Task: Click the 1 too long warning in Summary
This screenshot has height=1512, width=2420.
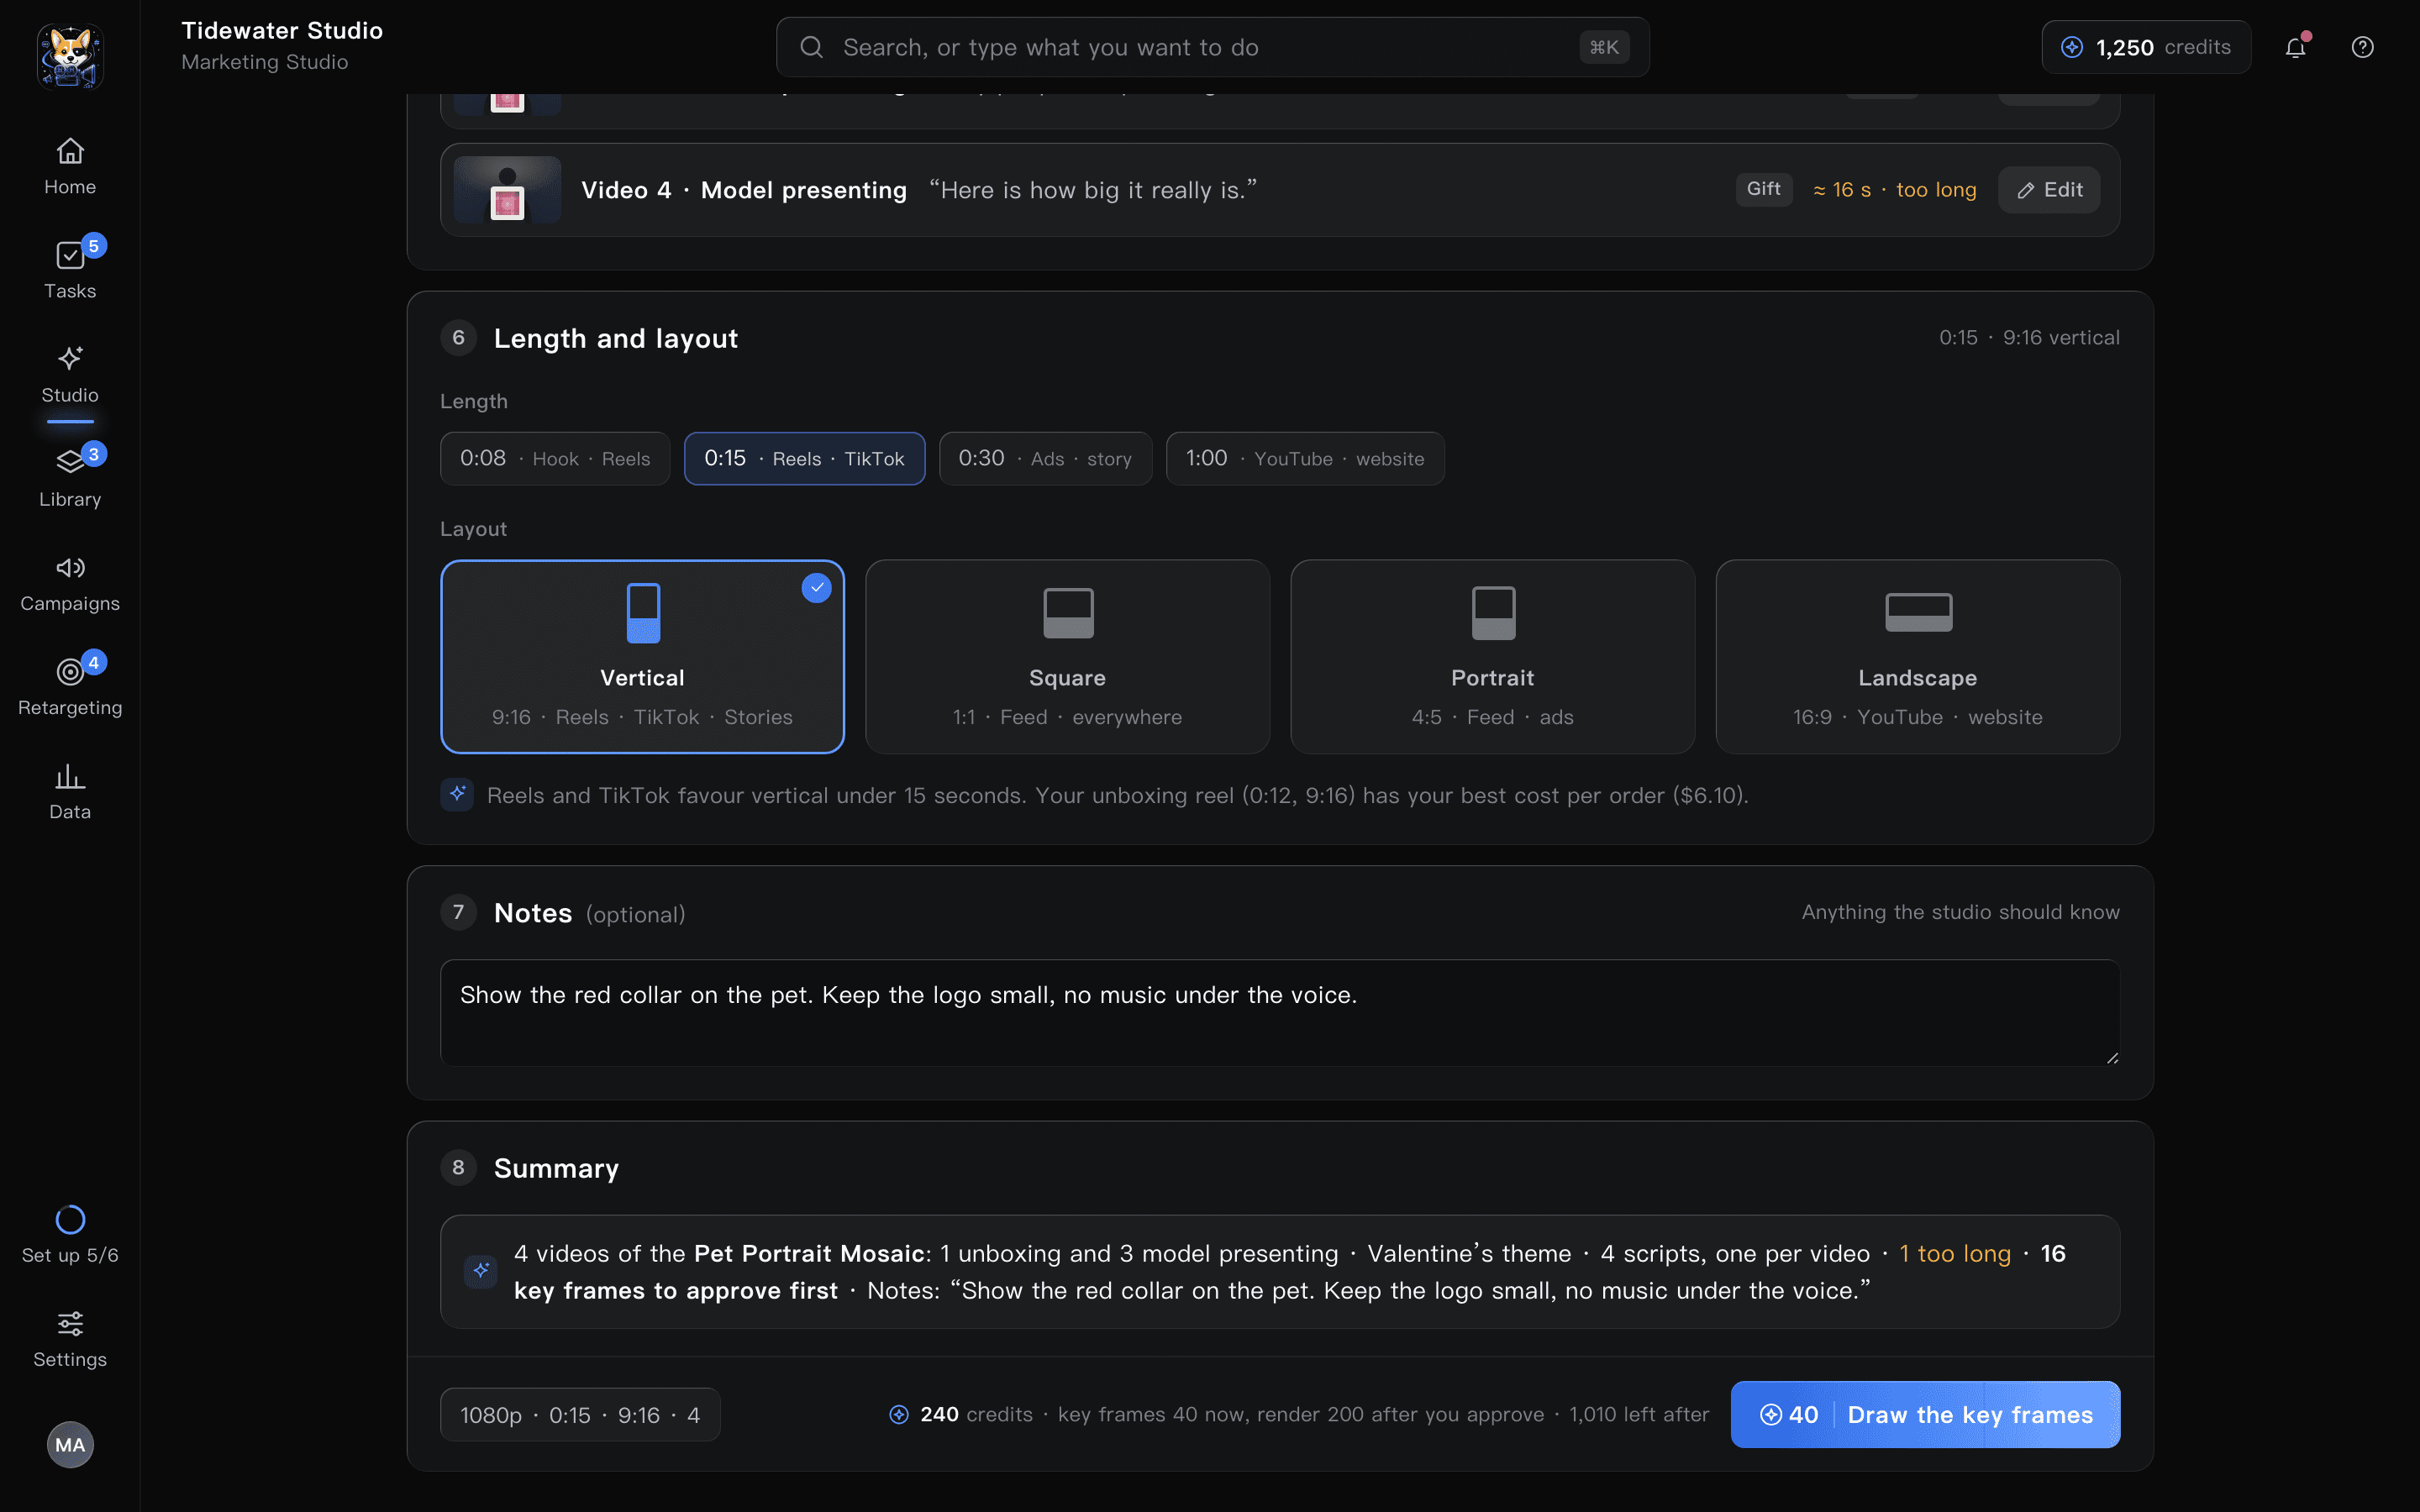Action: tap(1954, 1254)
